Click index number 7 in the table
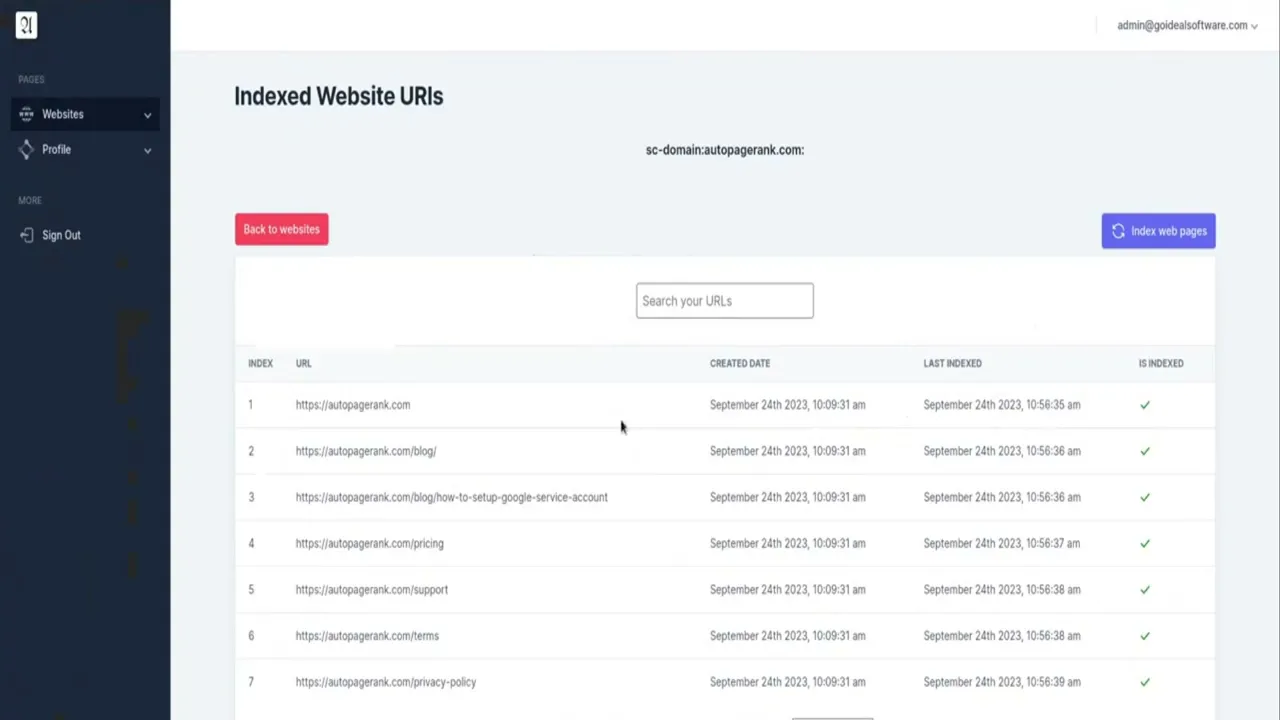The width and height of the screenshot is (1280, 720). [251, 682]
